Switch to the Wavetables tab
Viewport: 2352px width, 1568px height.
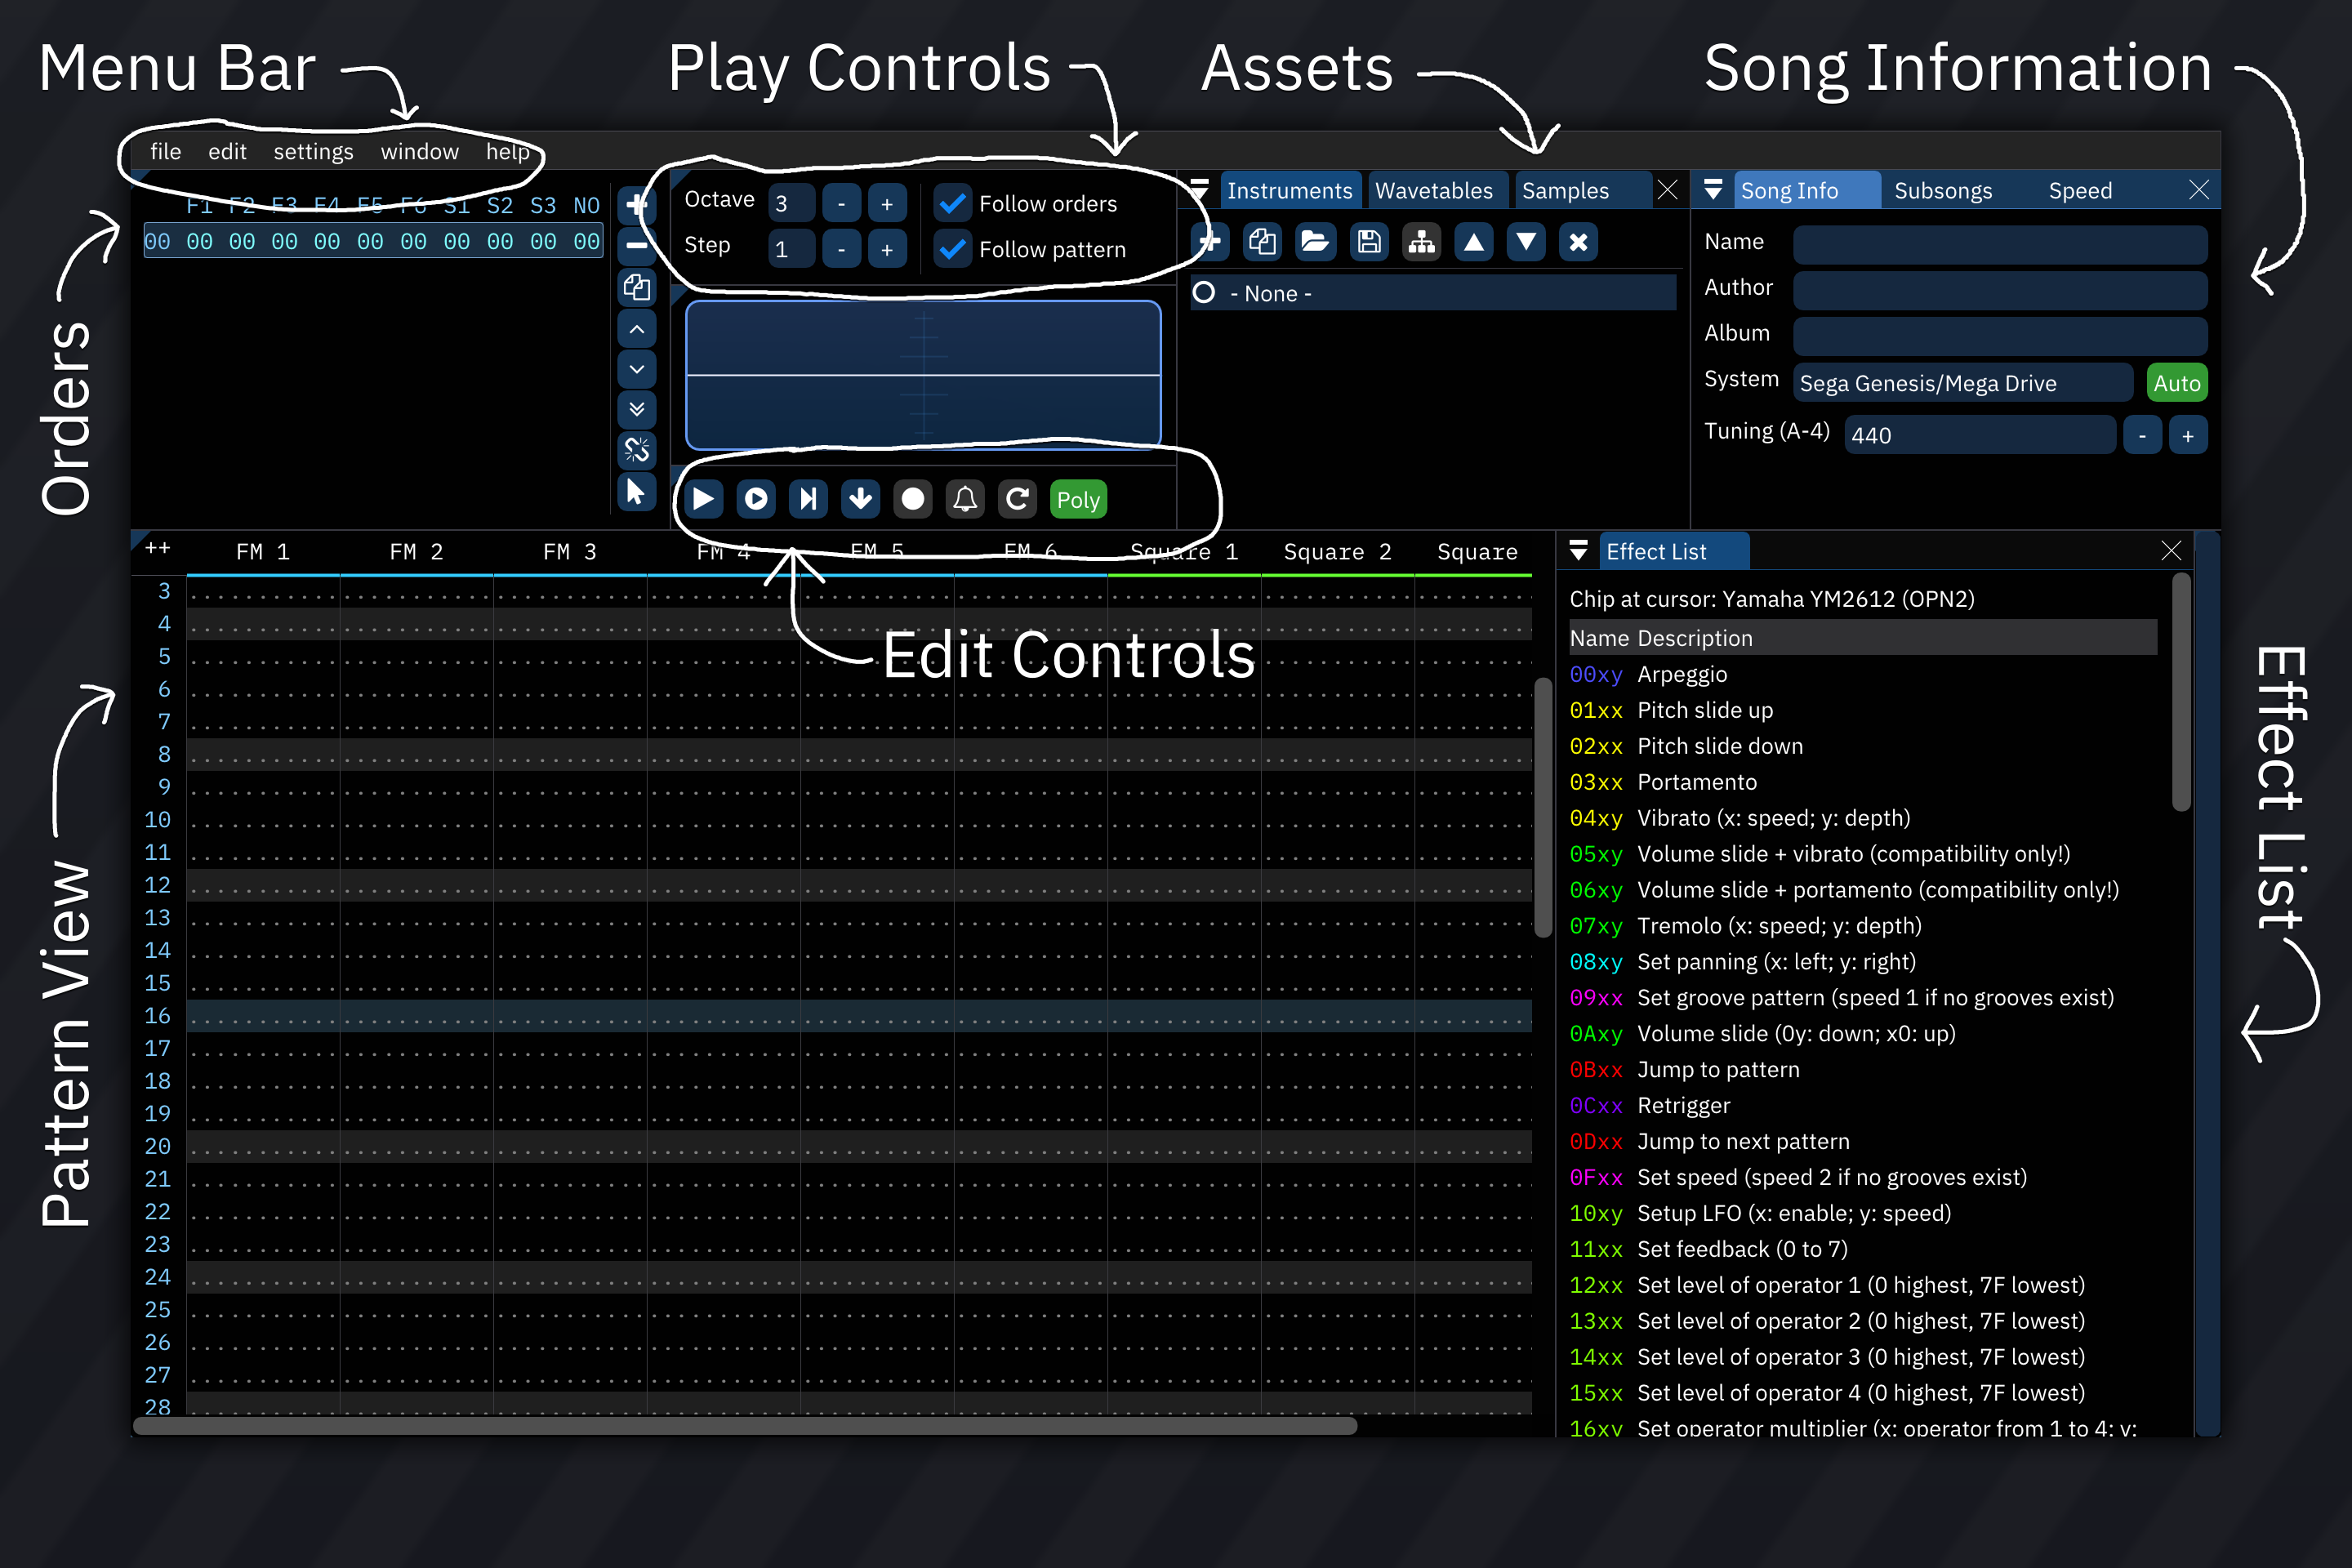pyautogui.click(x=1433, y=190)
